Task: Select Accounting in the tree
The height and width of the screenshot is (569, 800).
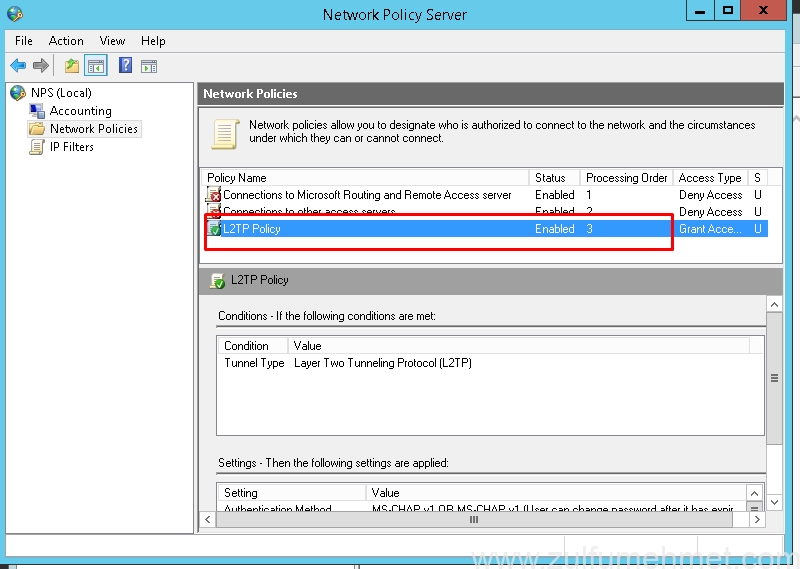Action: (x=81, y=111)
